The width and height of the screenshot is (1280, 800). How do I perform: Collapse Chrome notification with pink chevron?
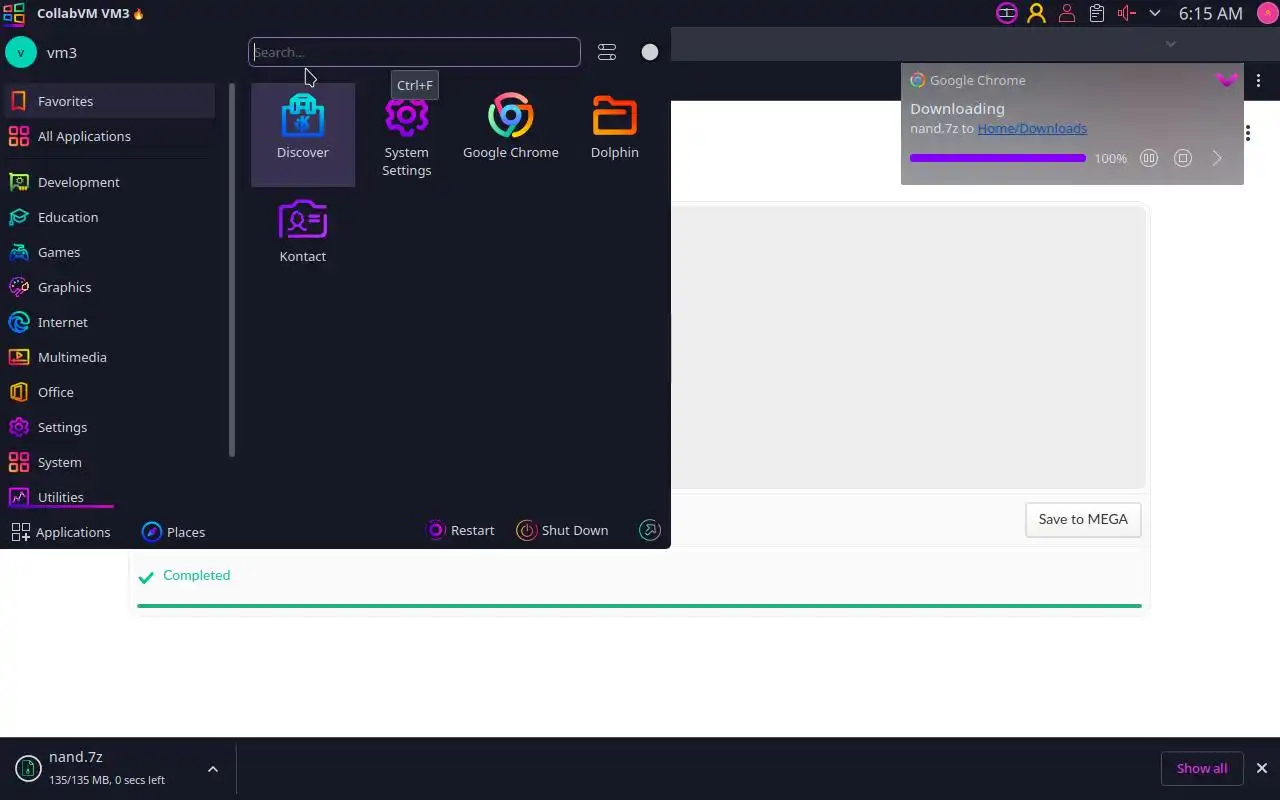(1227, 80)
